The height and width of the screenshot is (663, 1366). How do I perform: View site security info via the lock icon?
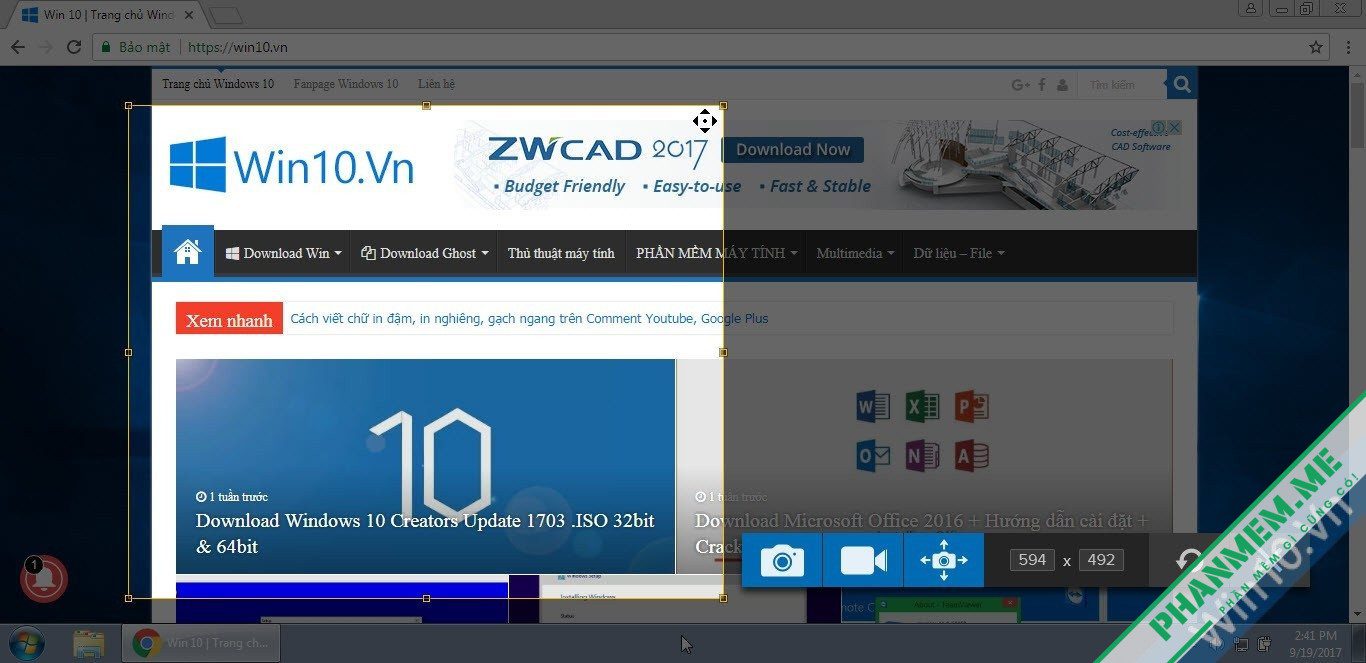[x=106, y=47]
